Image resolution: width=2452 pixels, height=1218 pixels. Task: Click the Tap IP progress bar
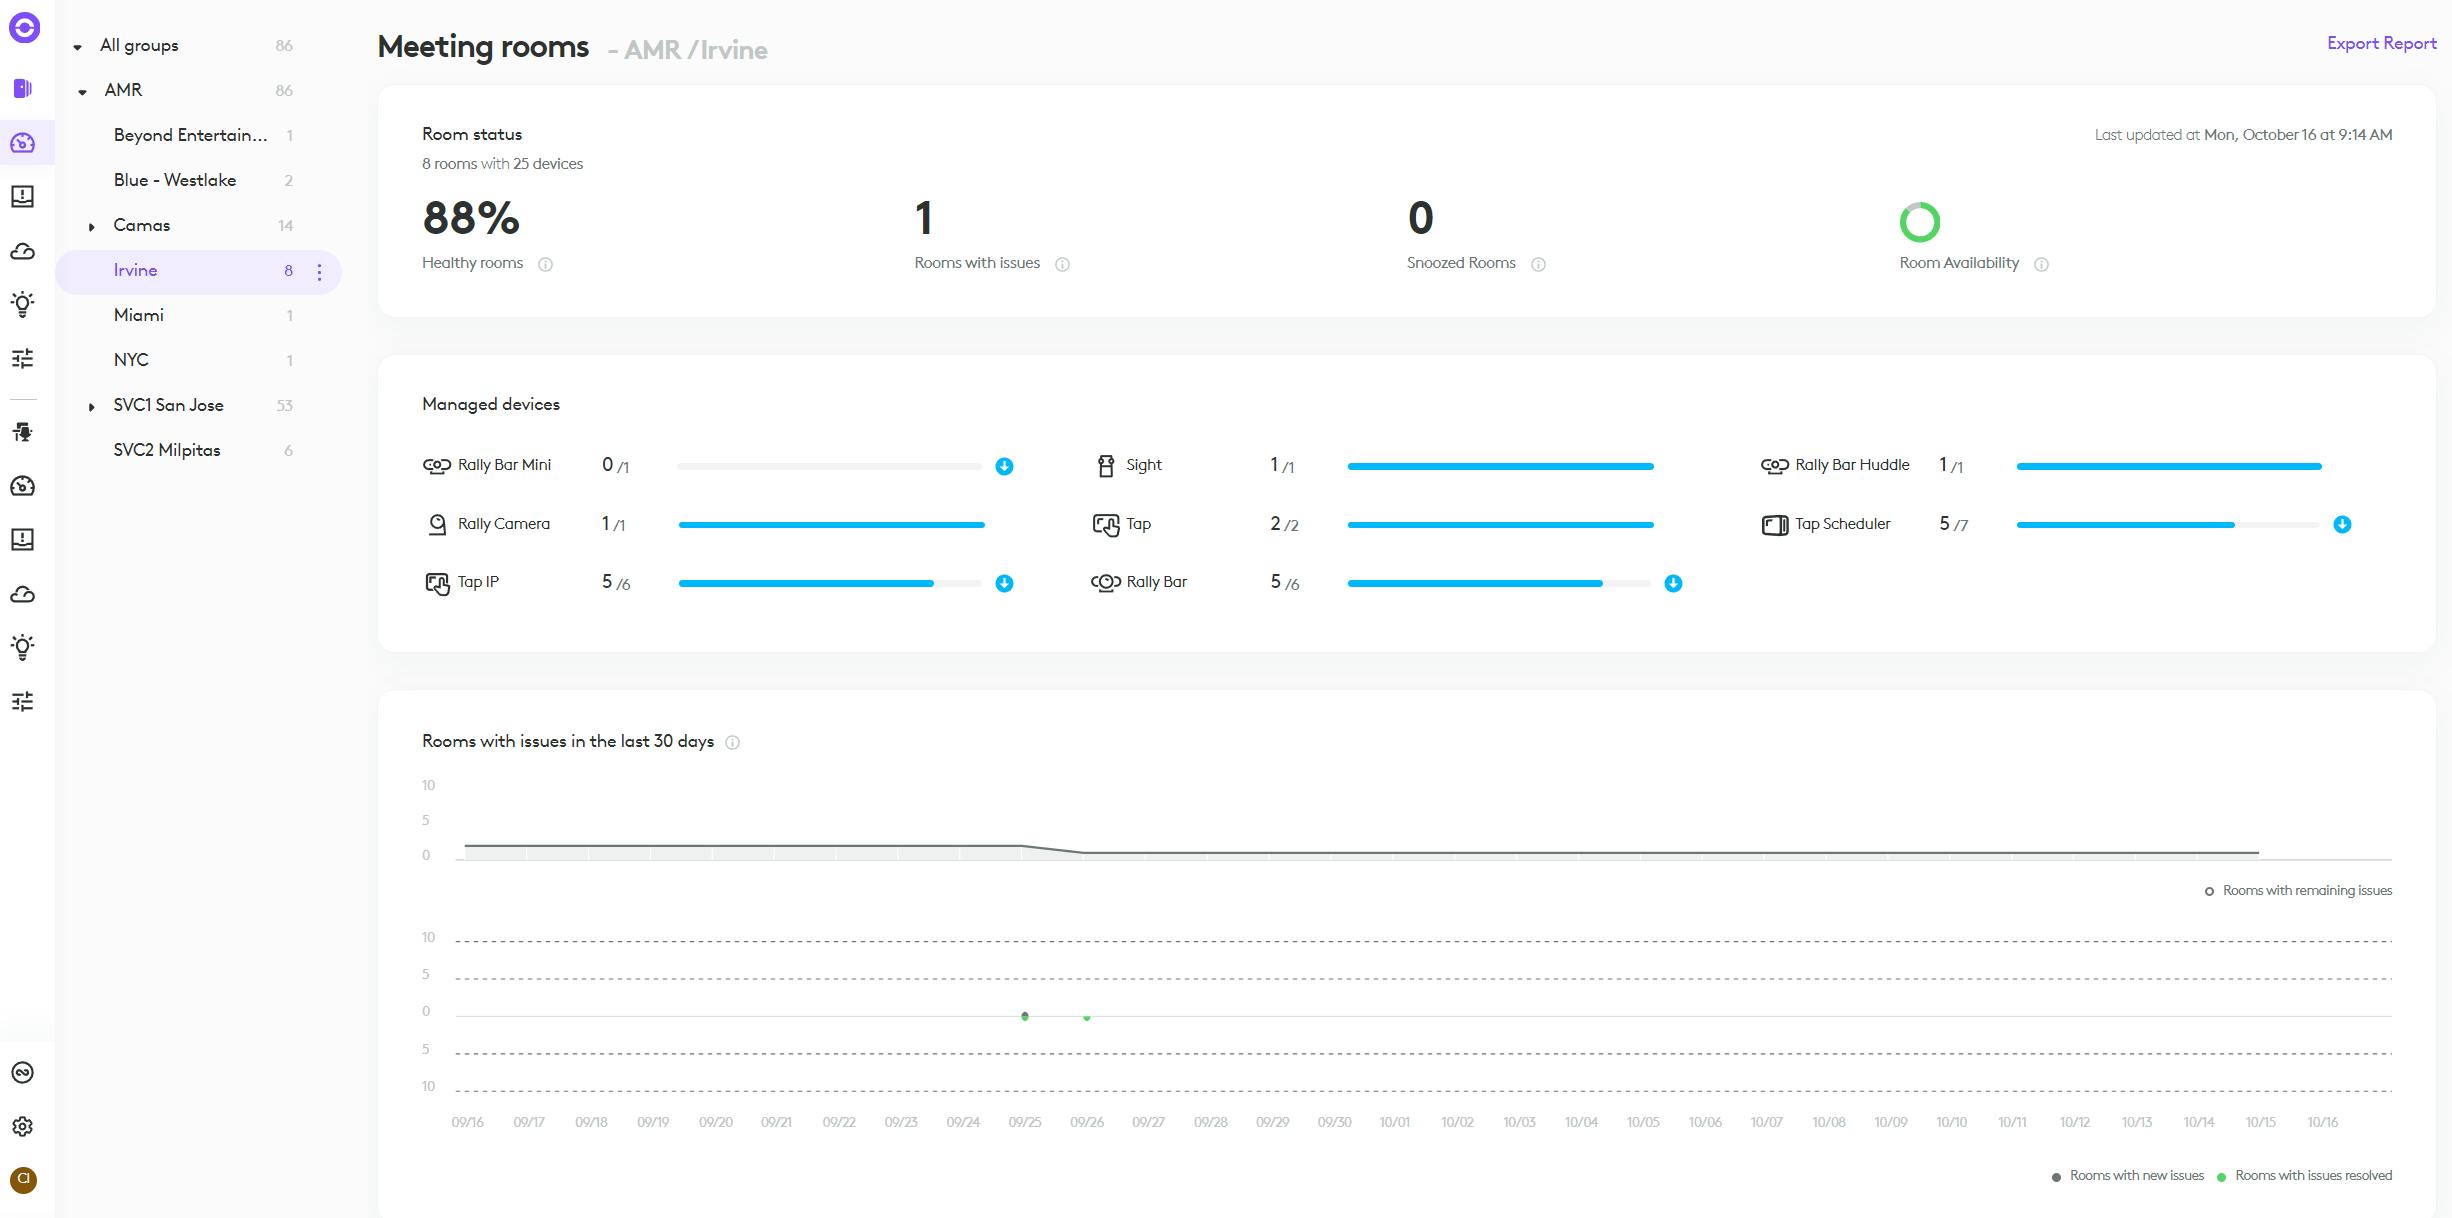click(x=829, y=583)
